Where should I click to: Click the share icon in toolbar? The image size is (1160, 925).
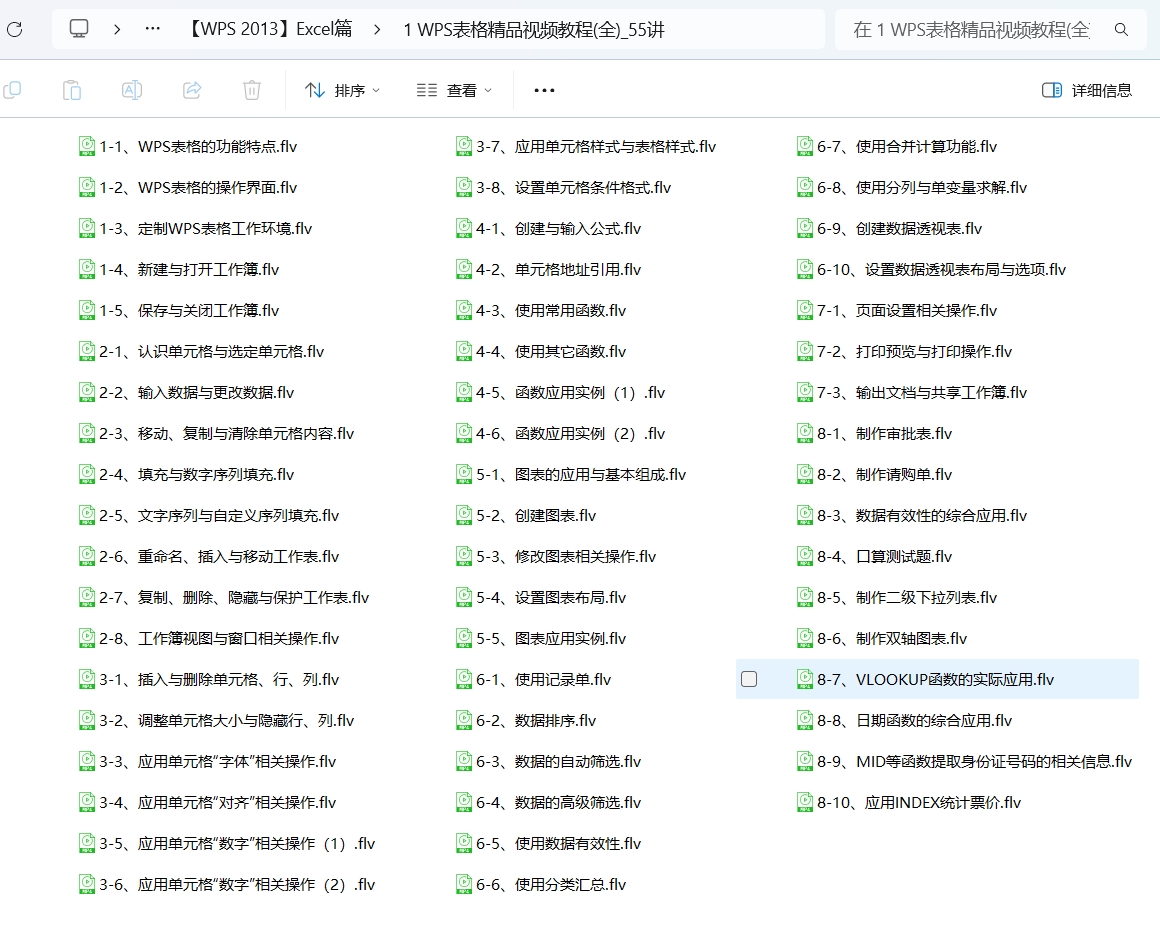192,90
